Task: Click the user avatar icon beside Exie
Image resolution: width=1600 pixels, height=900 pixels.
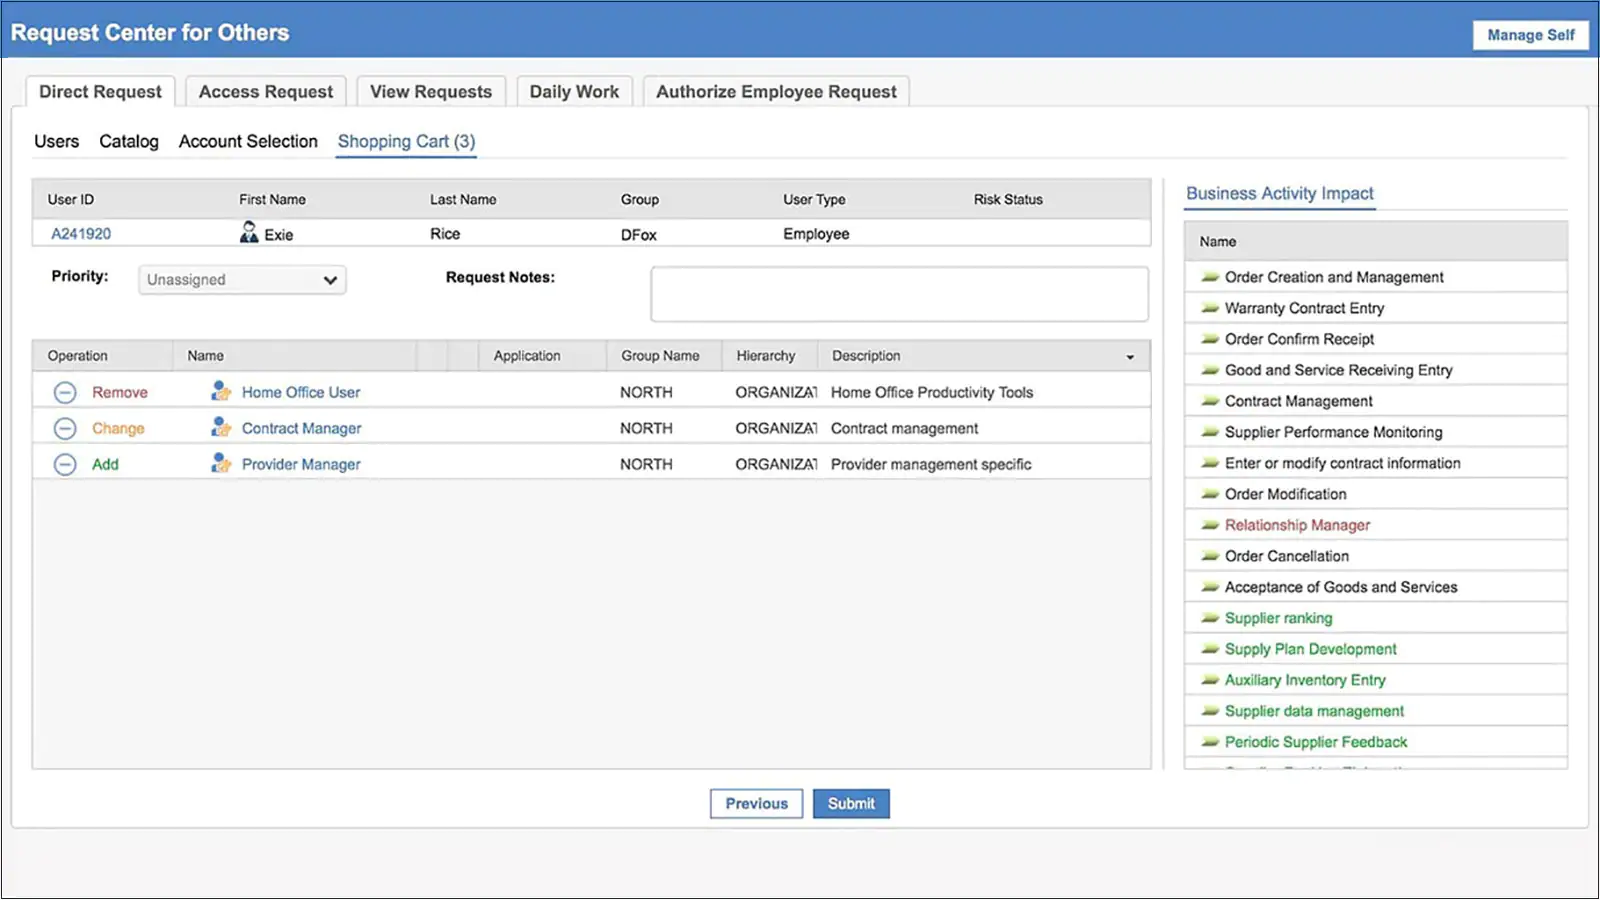Action: pos(249,232)
